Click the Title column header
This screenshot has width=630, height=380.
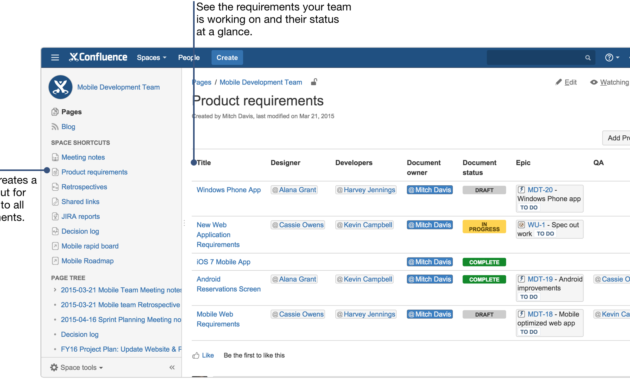click(x=204, y=163)
